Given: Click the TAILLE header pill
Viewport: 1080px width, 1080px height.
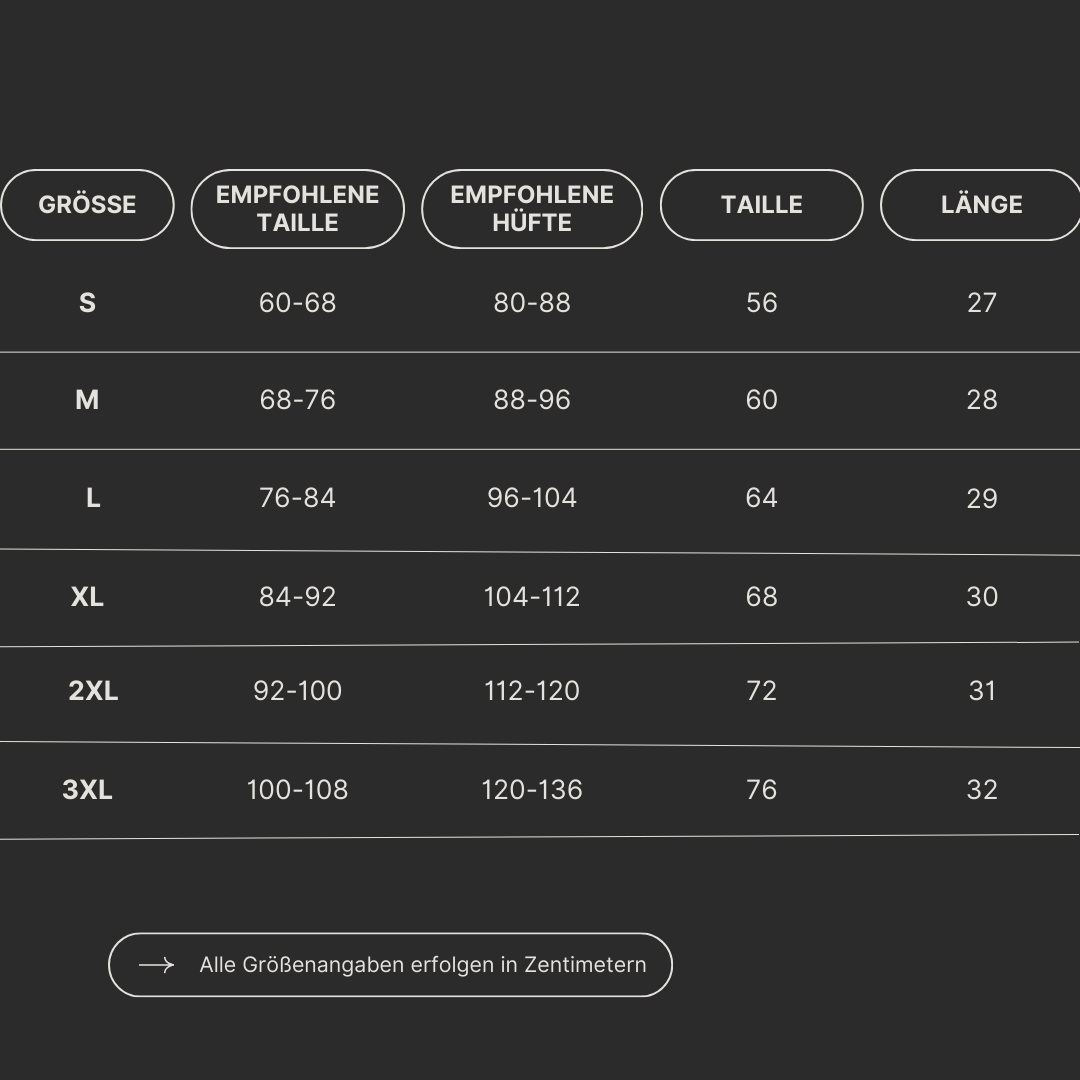Looking at the screenshot, I should tap(762, 205).
